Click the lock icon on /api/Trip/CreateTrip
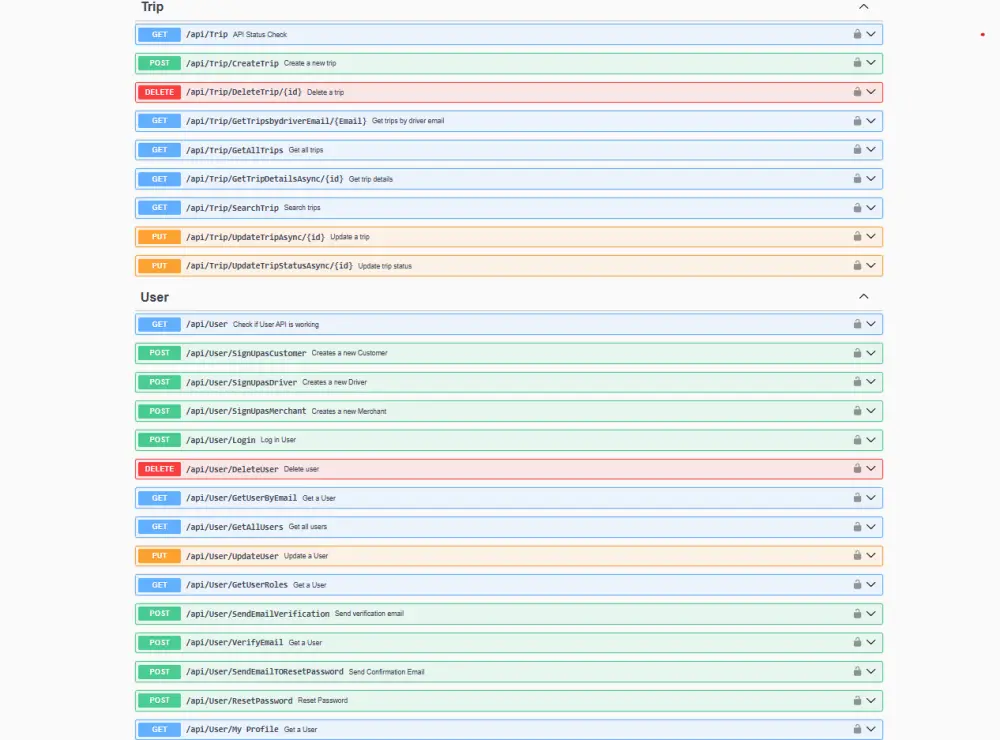The width and height of the screenshot is (1000, 740). (x=855, y=62)
